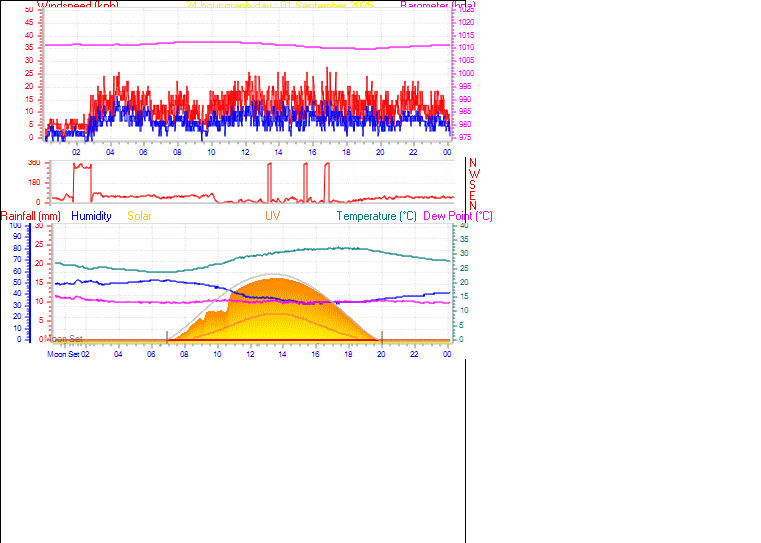761x543 pixels.
Task: Click the Dew Point (°C) legend label
Action: coord(458,216)
